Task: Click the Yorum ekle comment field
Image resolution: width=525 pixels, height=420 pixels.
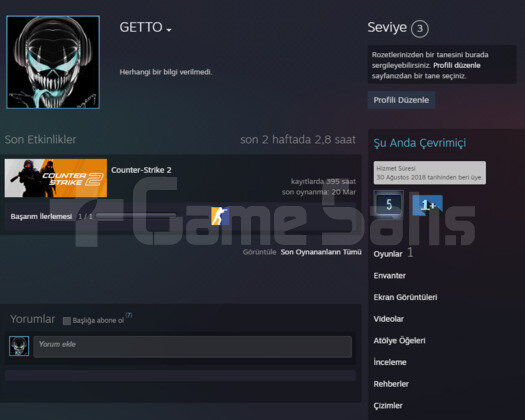Action: pyautogui.click(x=193, y=347)
